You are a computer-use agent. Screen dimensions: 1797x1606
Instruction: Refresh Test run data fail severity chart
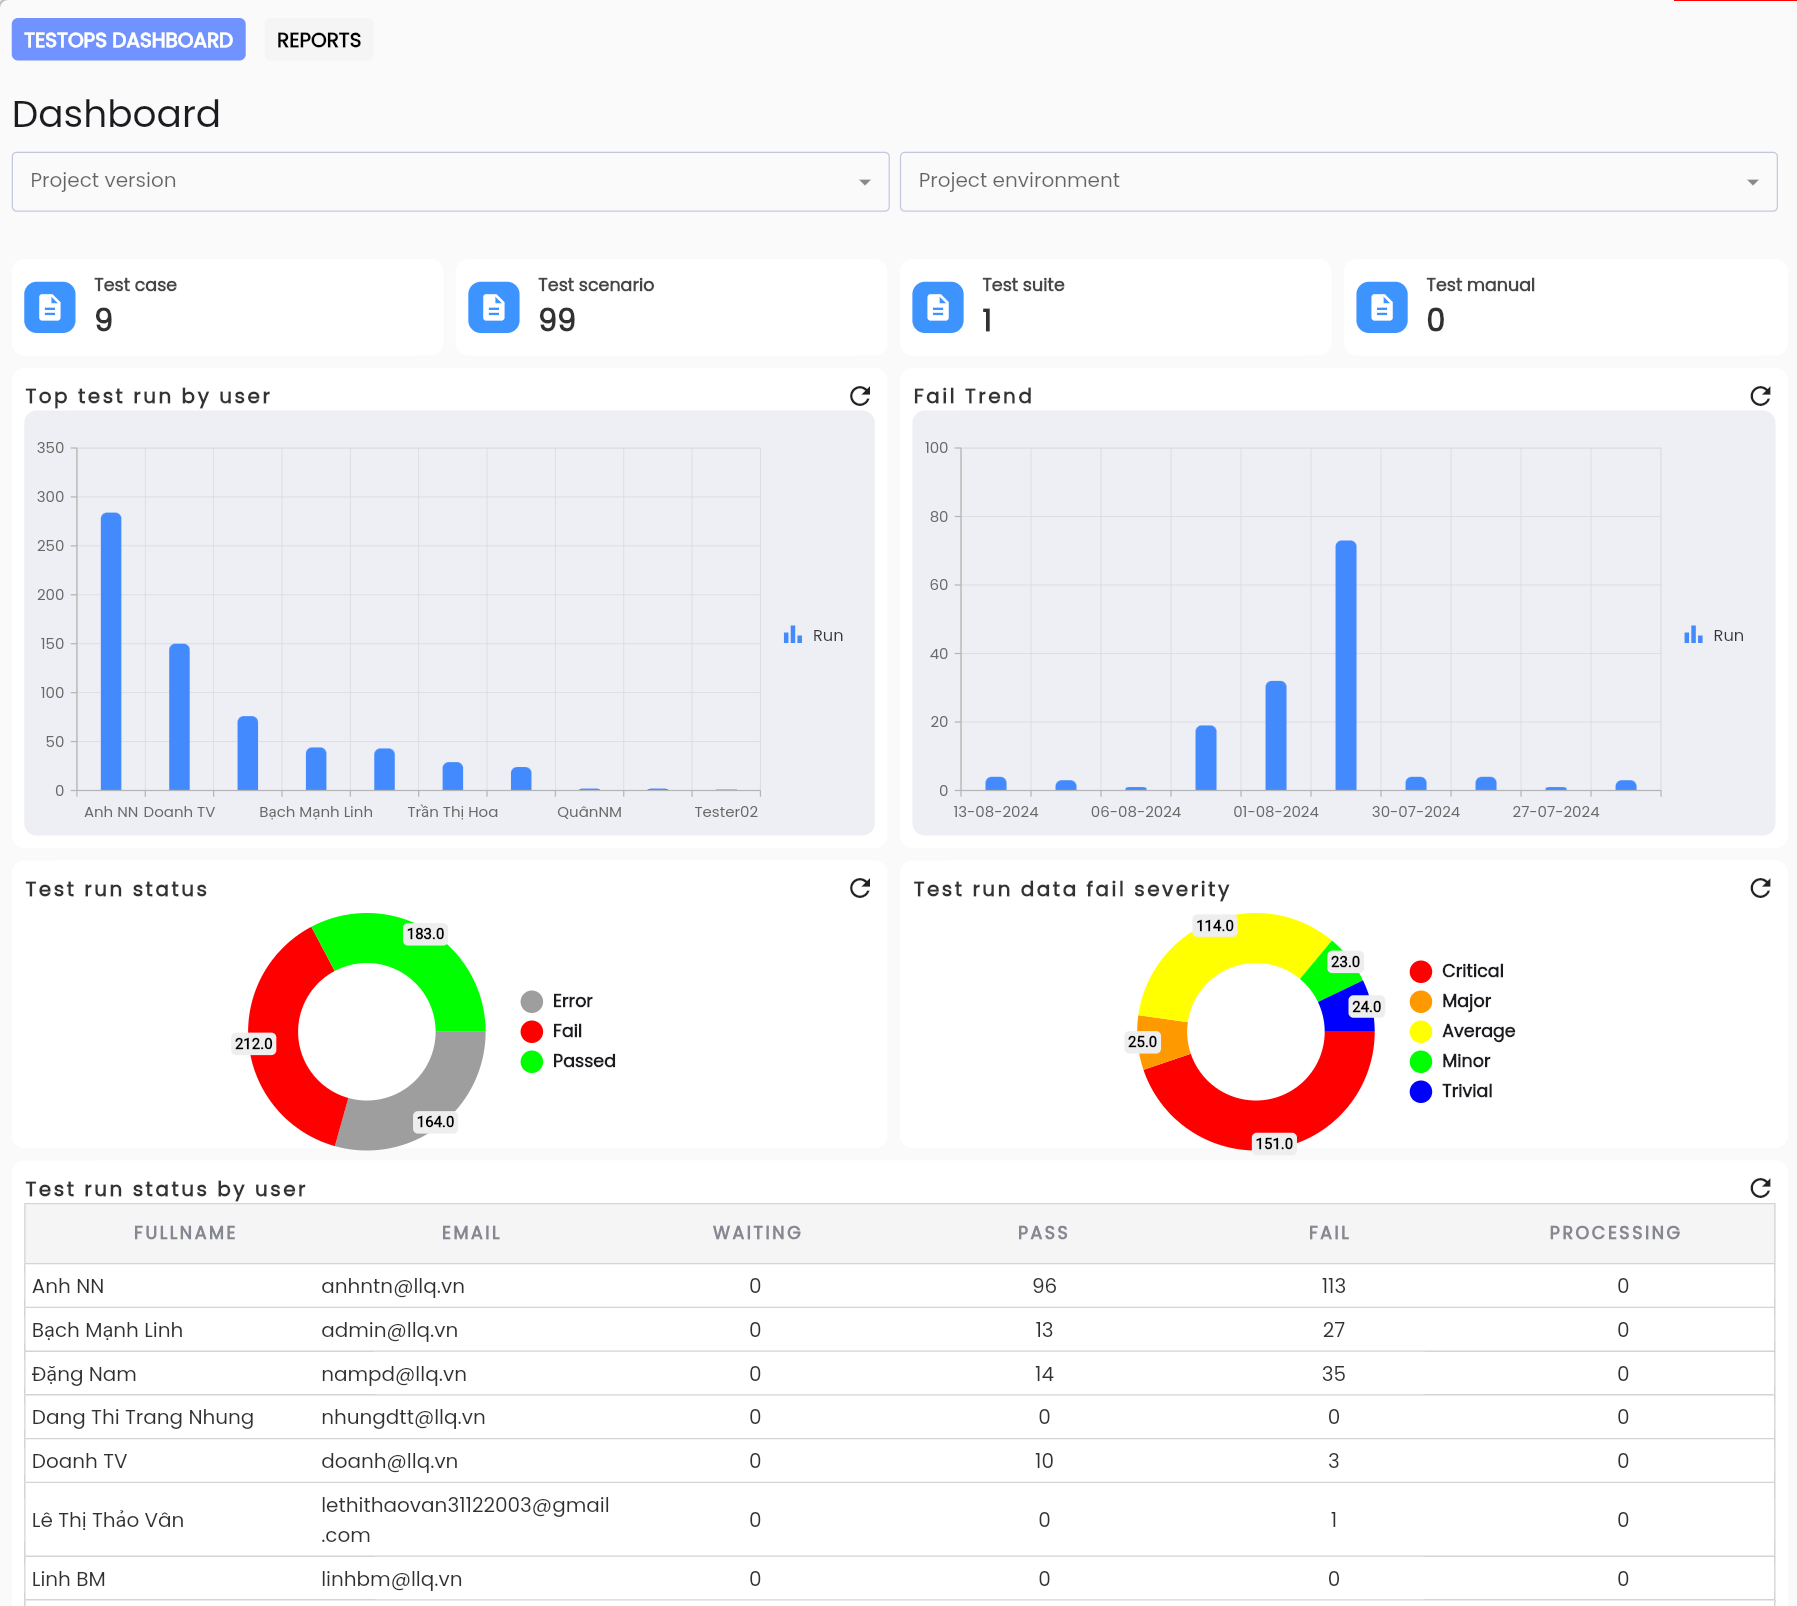pyautogui.click(x=1761, y=888)
